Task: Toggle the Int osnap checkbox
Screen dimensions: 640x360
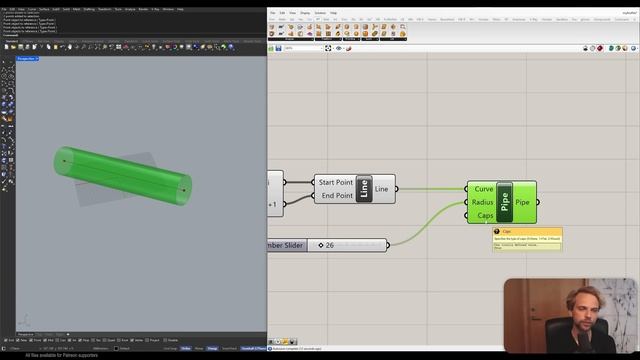Action: 69,340
